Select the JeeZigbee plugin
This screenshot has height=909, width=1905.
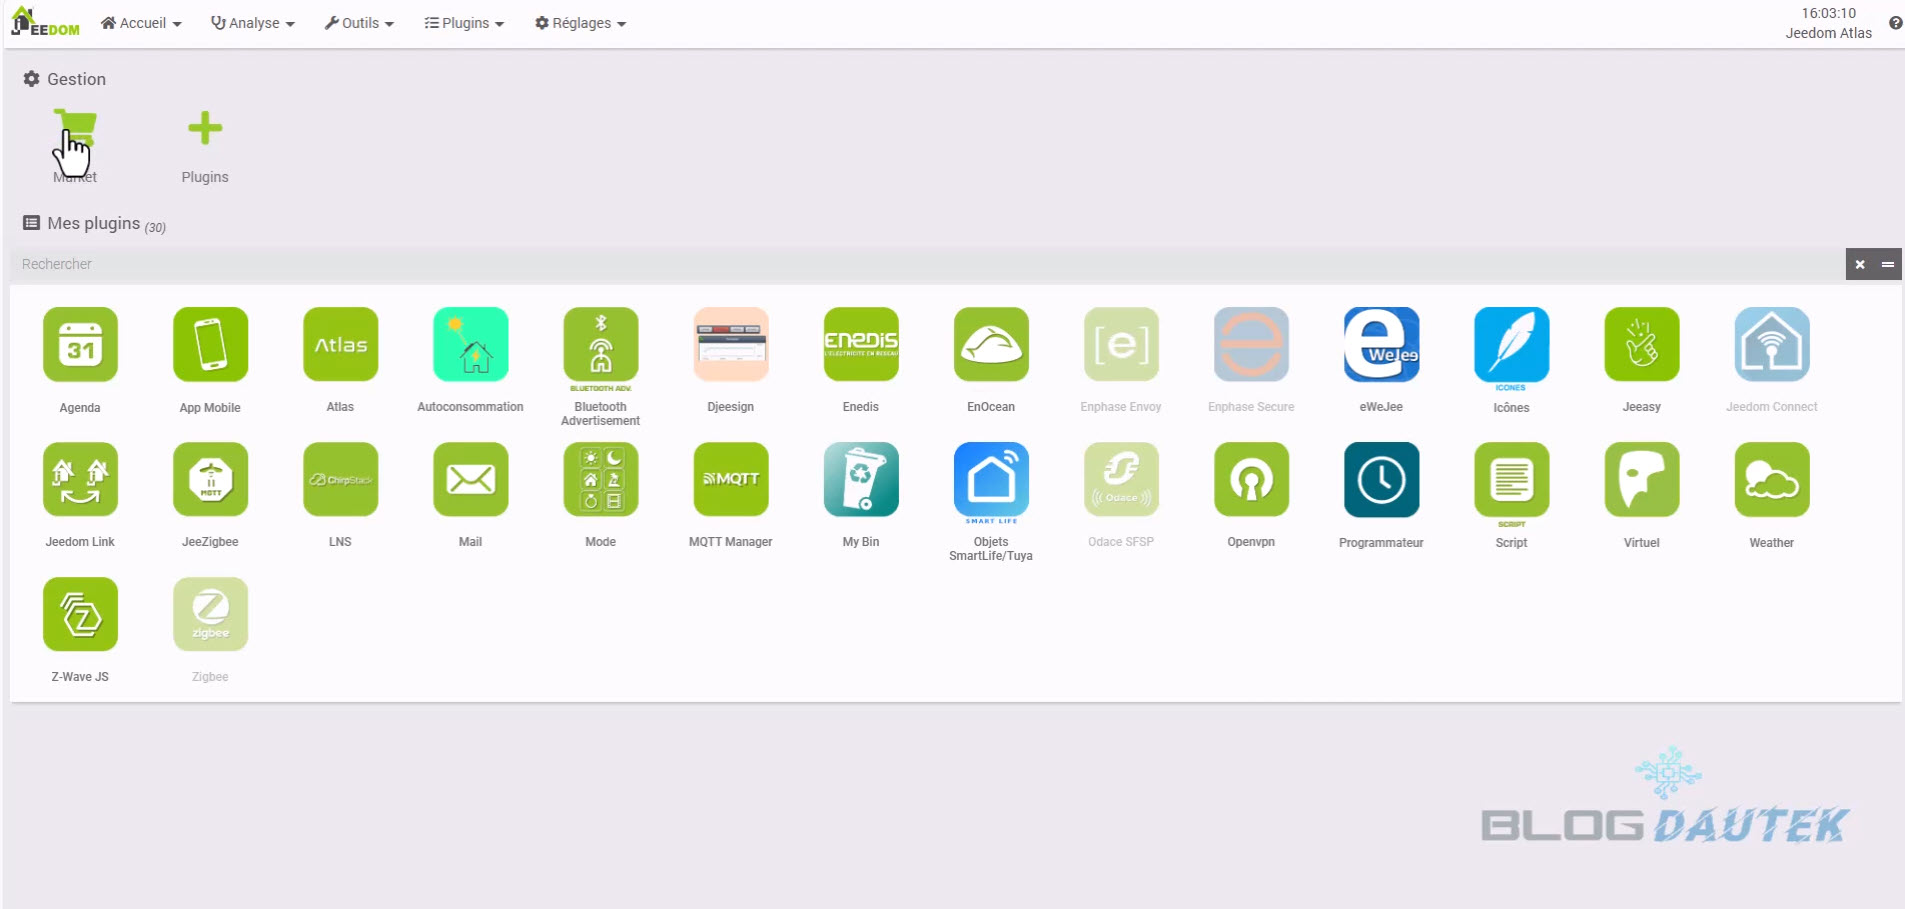coord(210,480)
